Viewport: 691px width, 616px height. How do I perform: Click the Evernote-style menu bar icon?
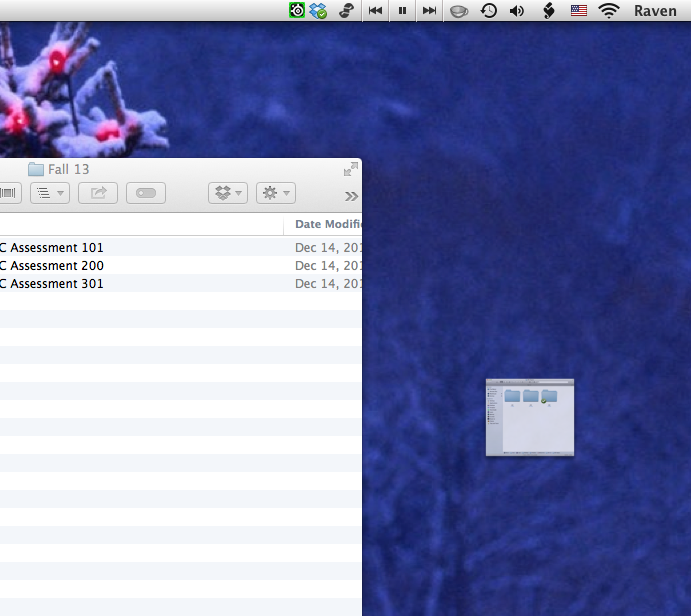(x=549, y=11)
